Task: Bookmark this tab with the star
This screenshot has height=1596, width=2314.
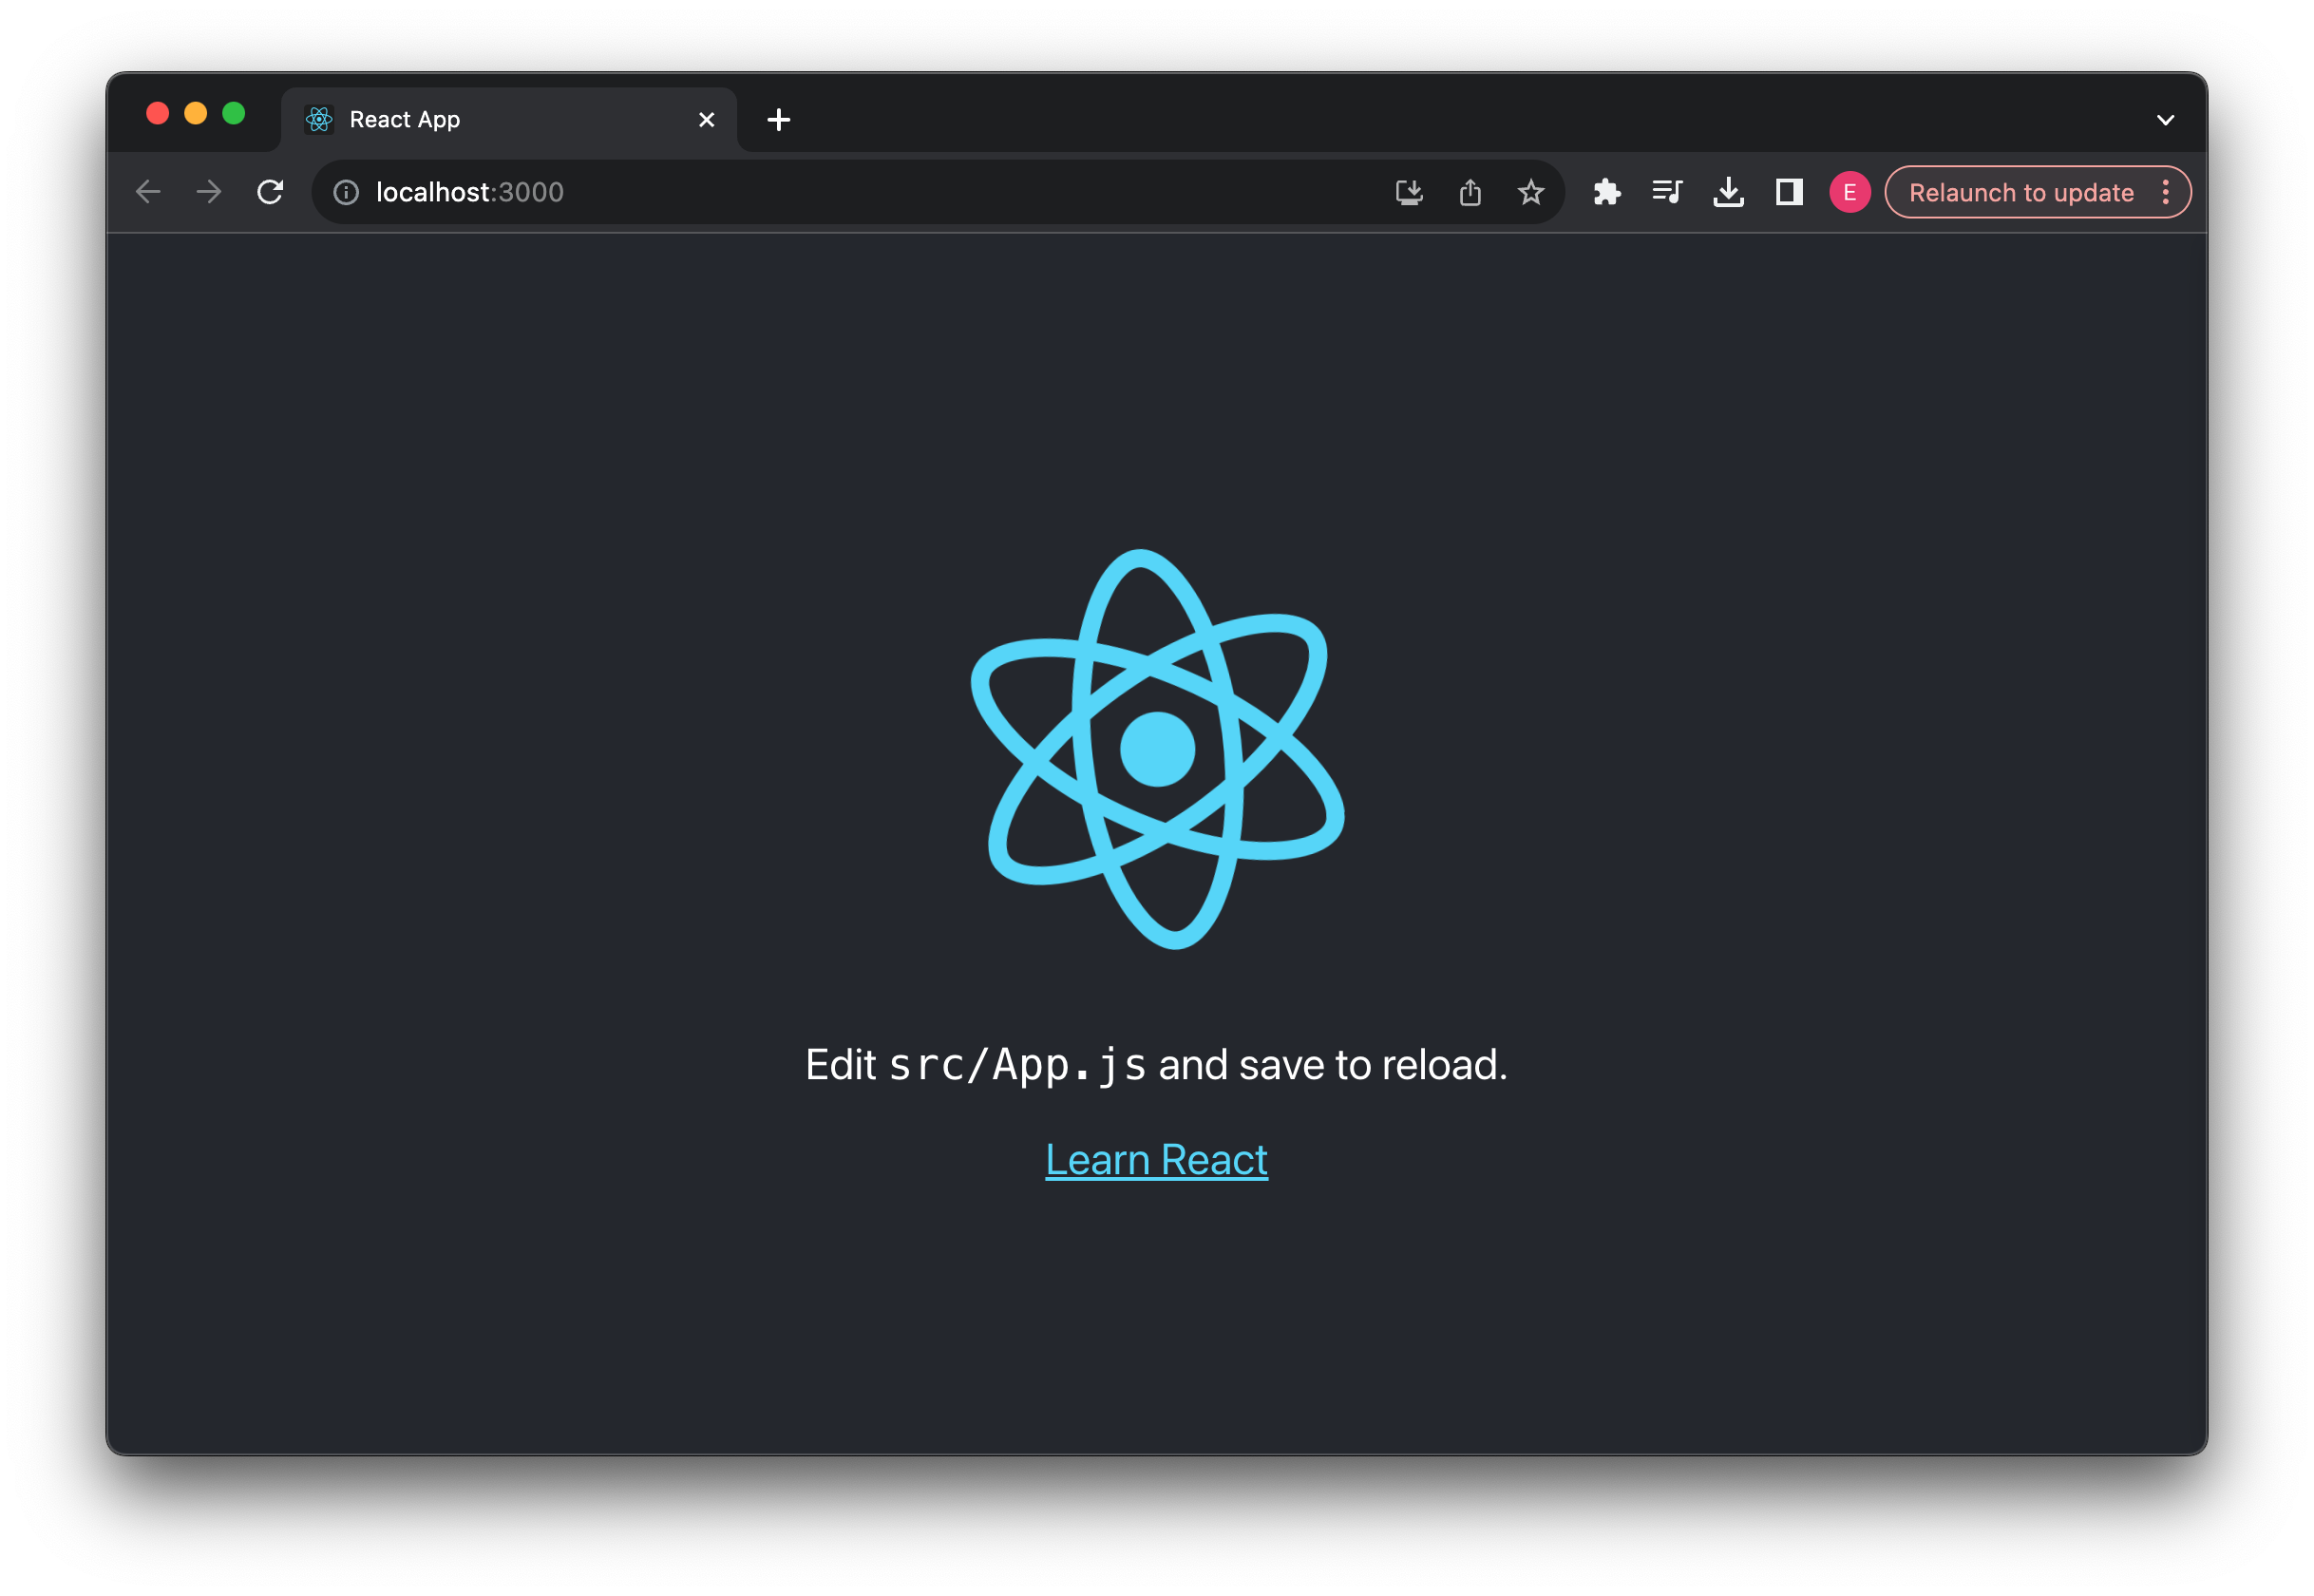Action: pos(1531,192)
